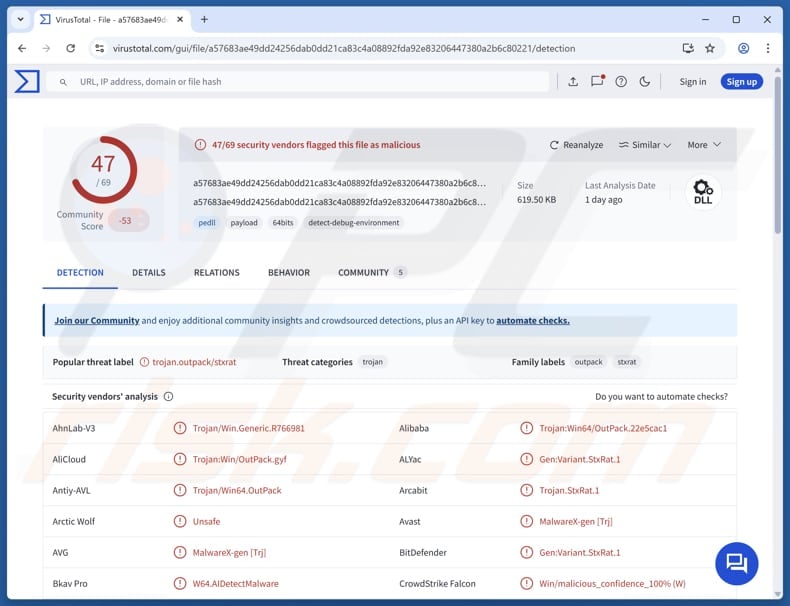This screenshot has height=606, width=790.
Task: Click the ALYac detection warning icon
Action: 526,459
